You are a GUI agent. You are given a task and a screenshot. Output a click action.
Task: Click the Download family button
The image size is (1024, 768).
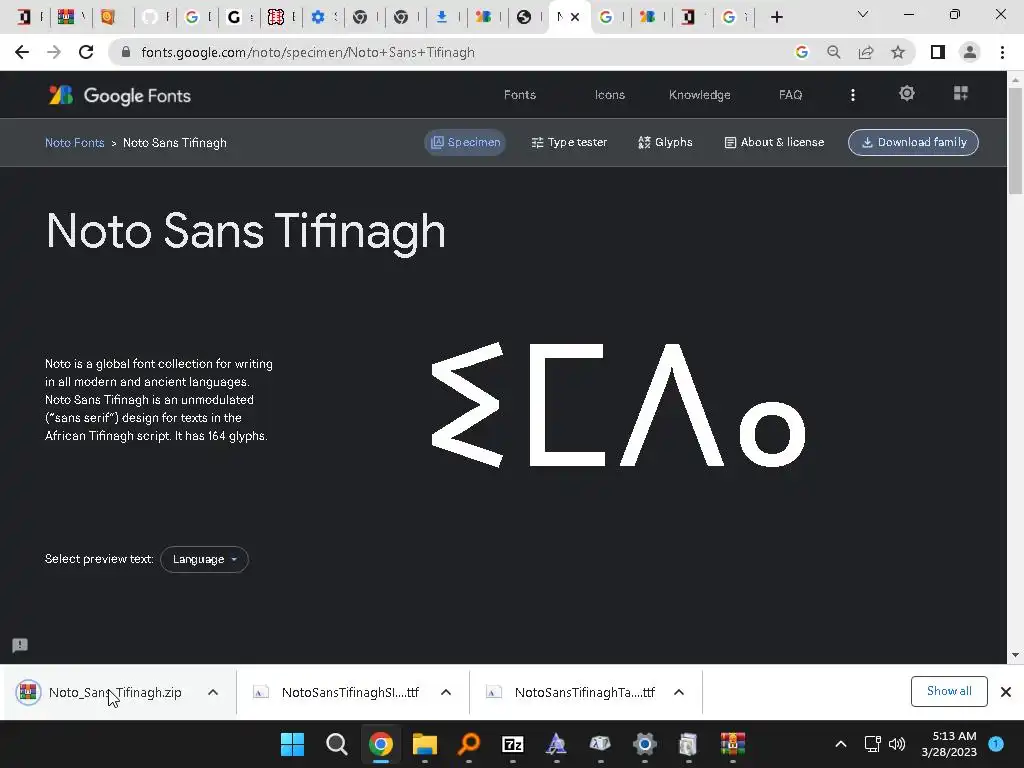tap(913, 142)
